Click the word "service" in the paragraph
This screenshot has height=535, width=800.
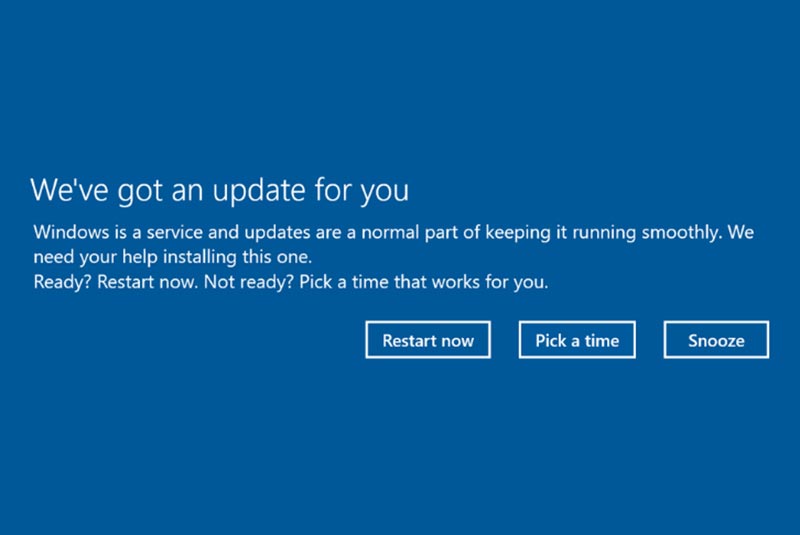point(174,233)
